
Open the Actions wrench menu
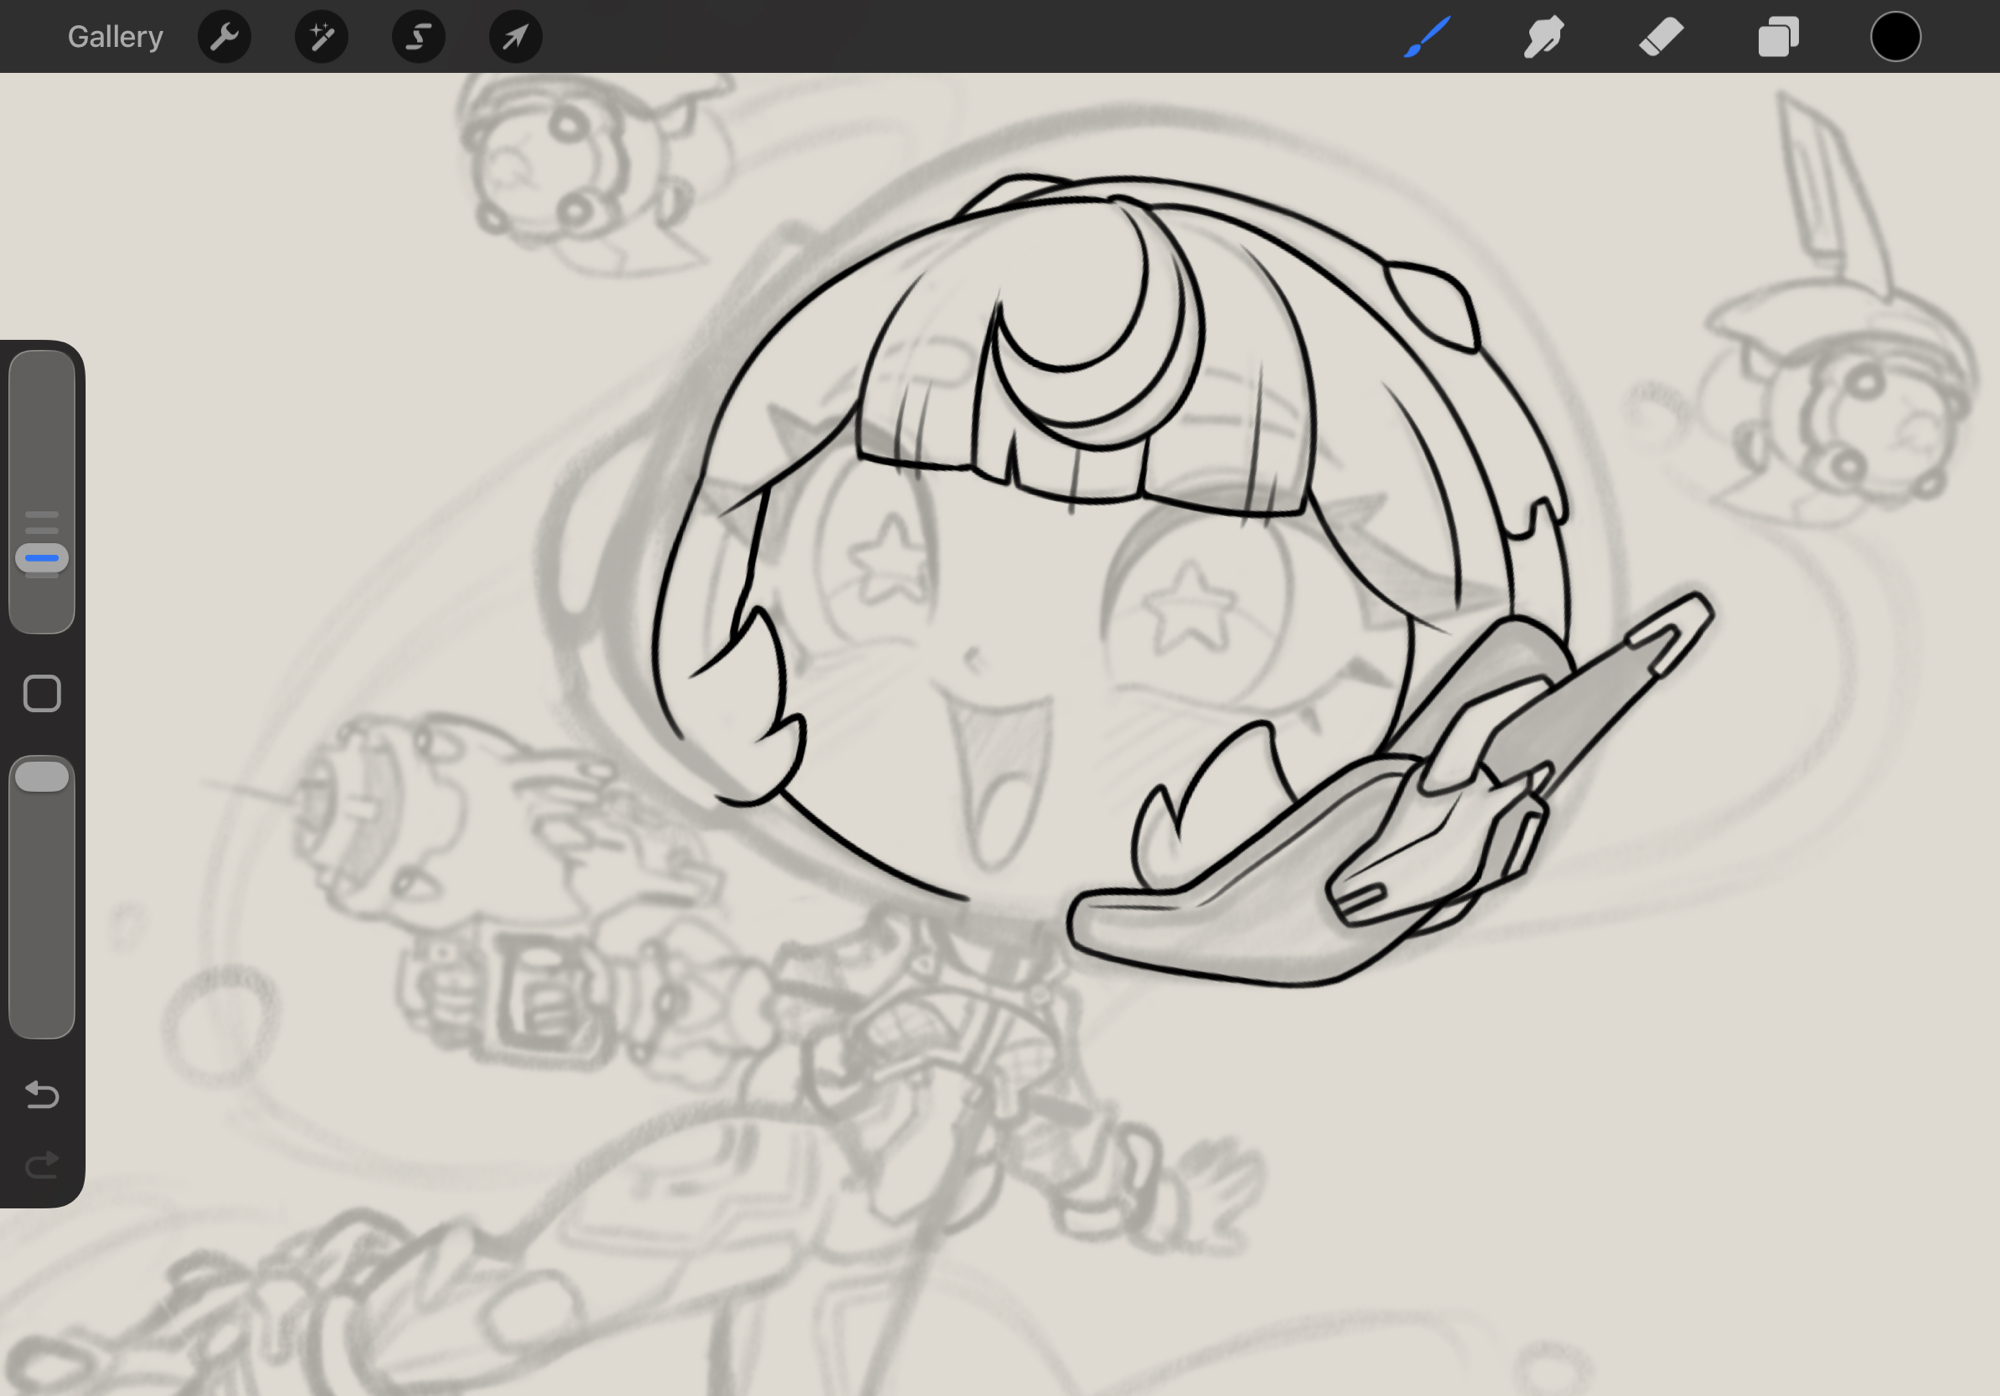click(x=224, y=37)
